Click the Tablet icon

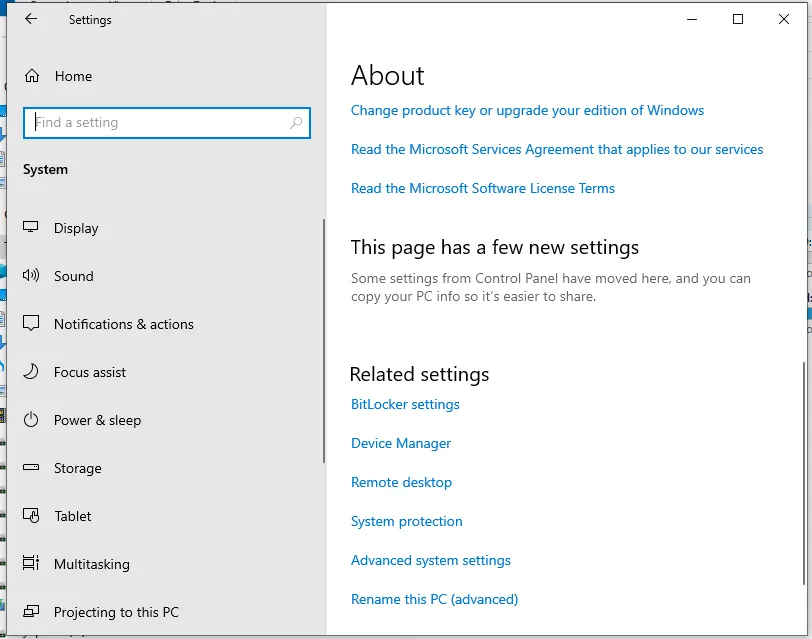[31, 515]
